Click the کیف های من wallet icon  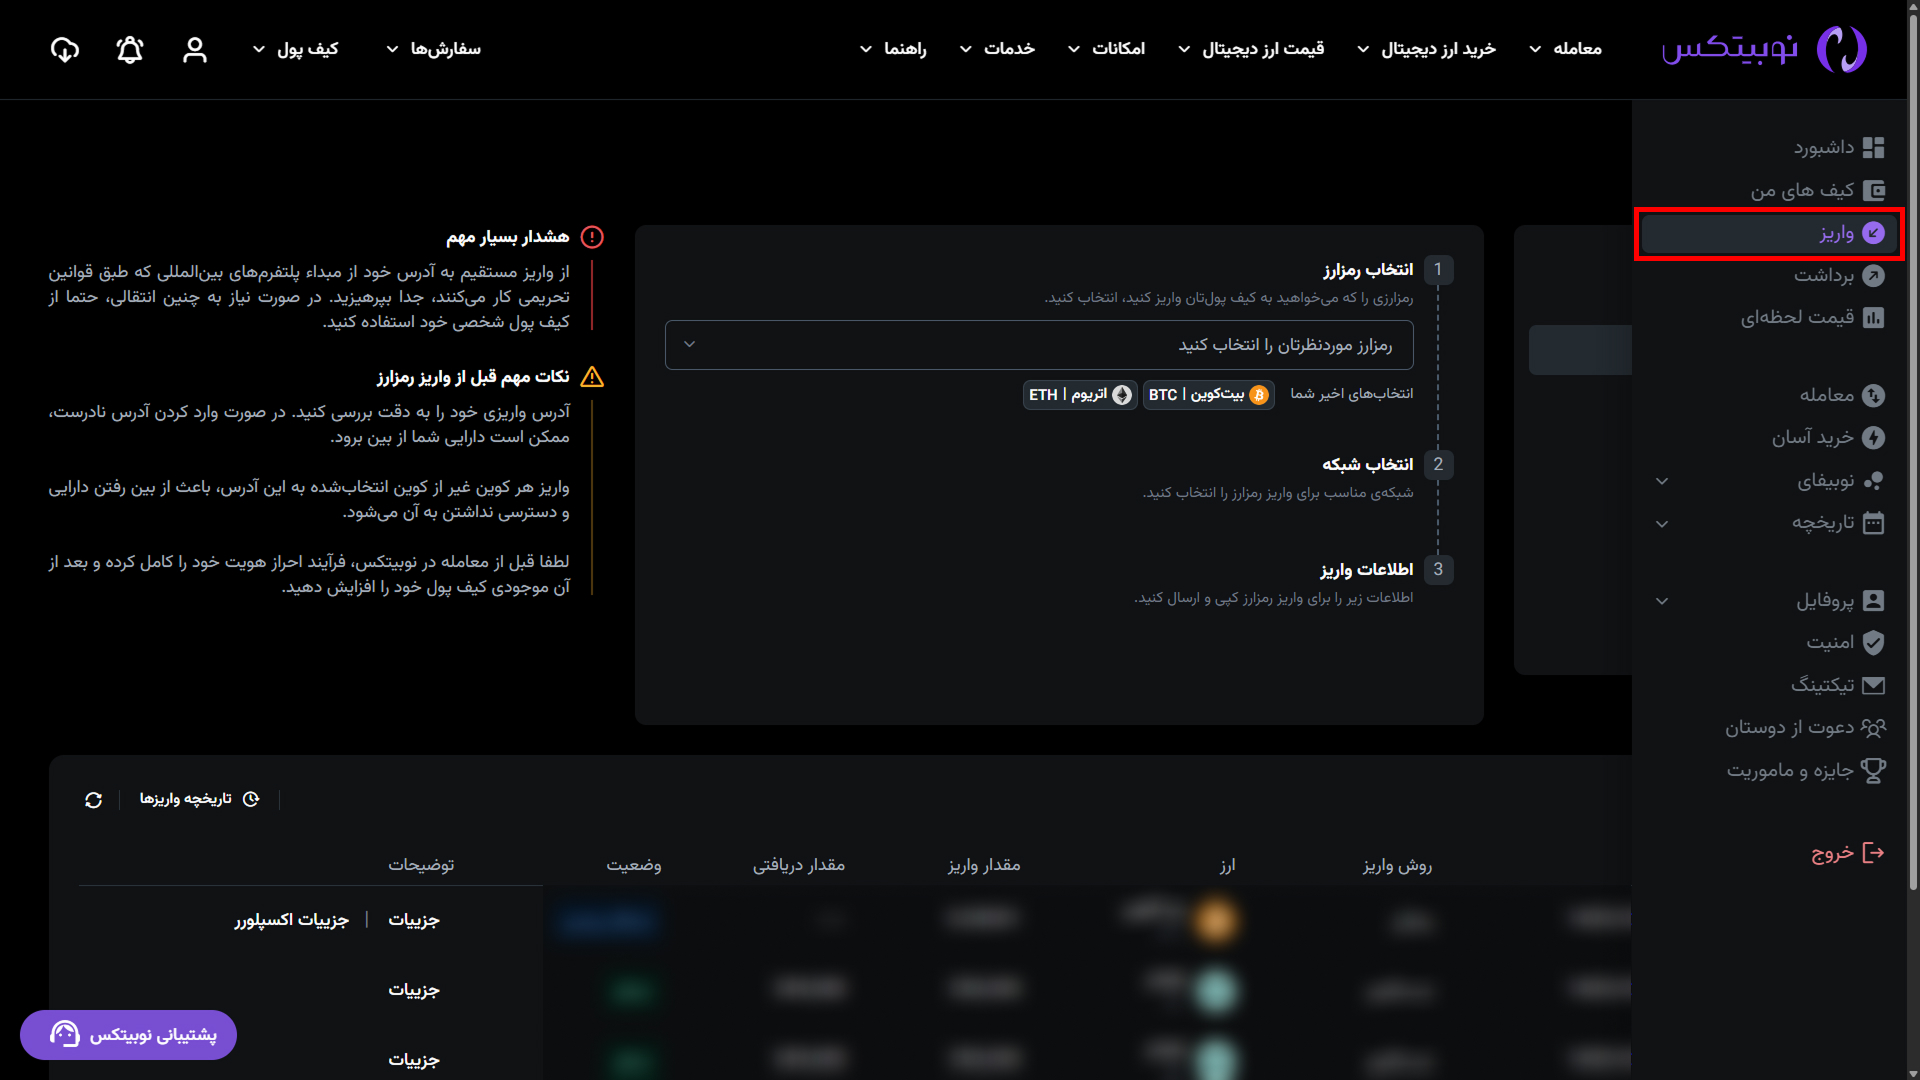pyautogui.click(x=1874, y=190)
